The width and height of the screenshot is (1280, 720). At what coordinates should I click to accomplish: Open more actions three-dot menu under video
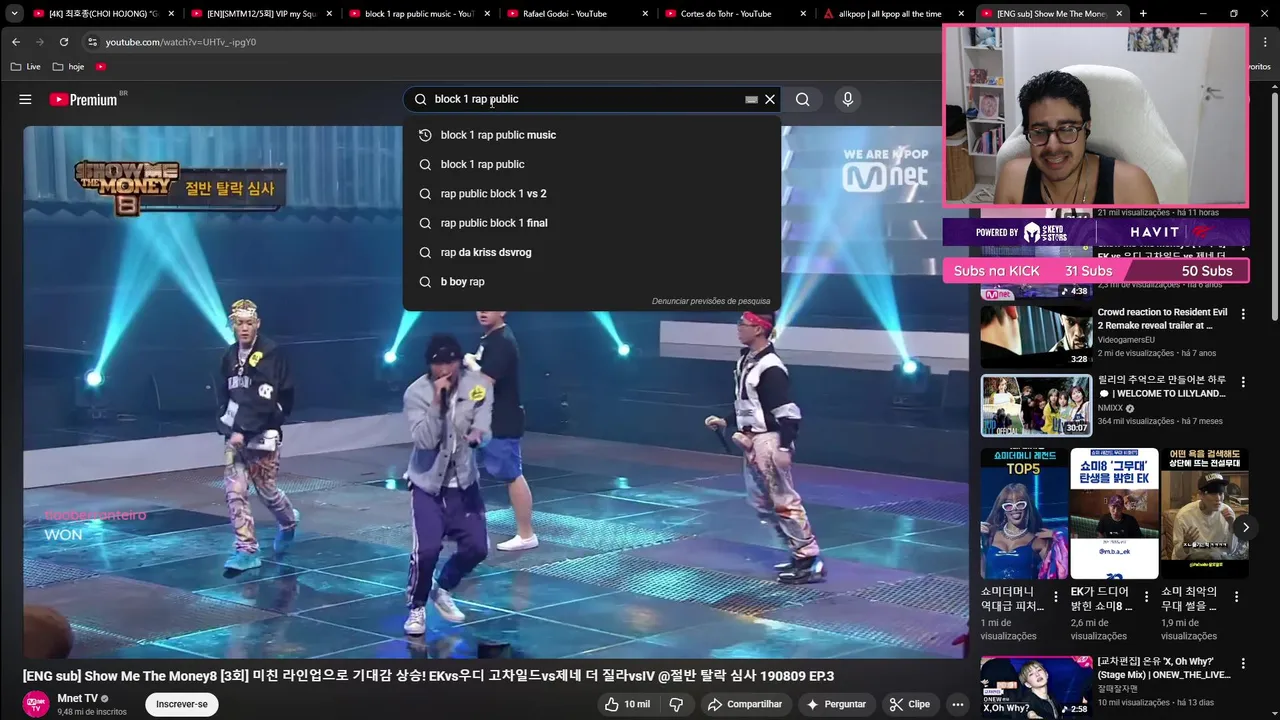[x=958, y=704]
